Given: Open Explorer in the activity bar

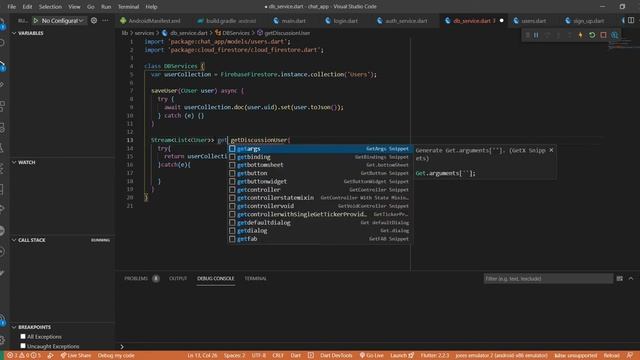Looking at the screenshot, I should (x=2, y=24).
